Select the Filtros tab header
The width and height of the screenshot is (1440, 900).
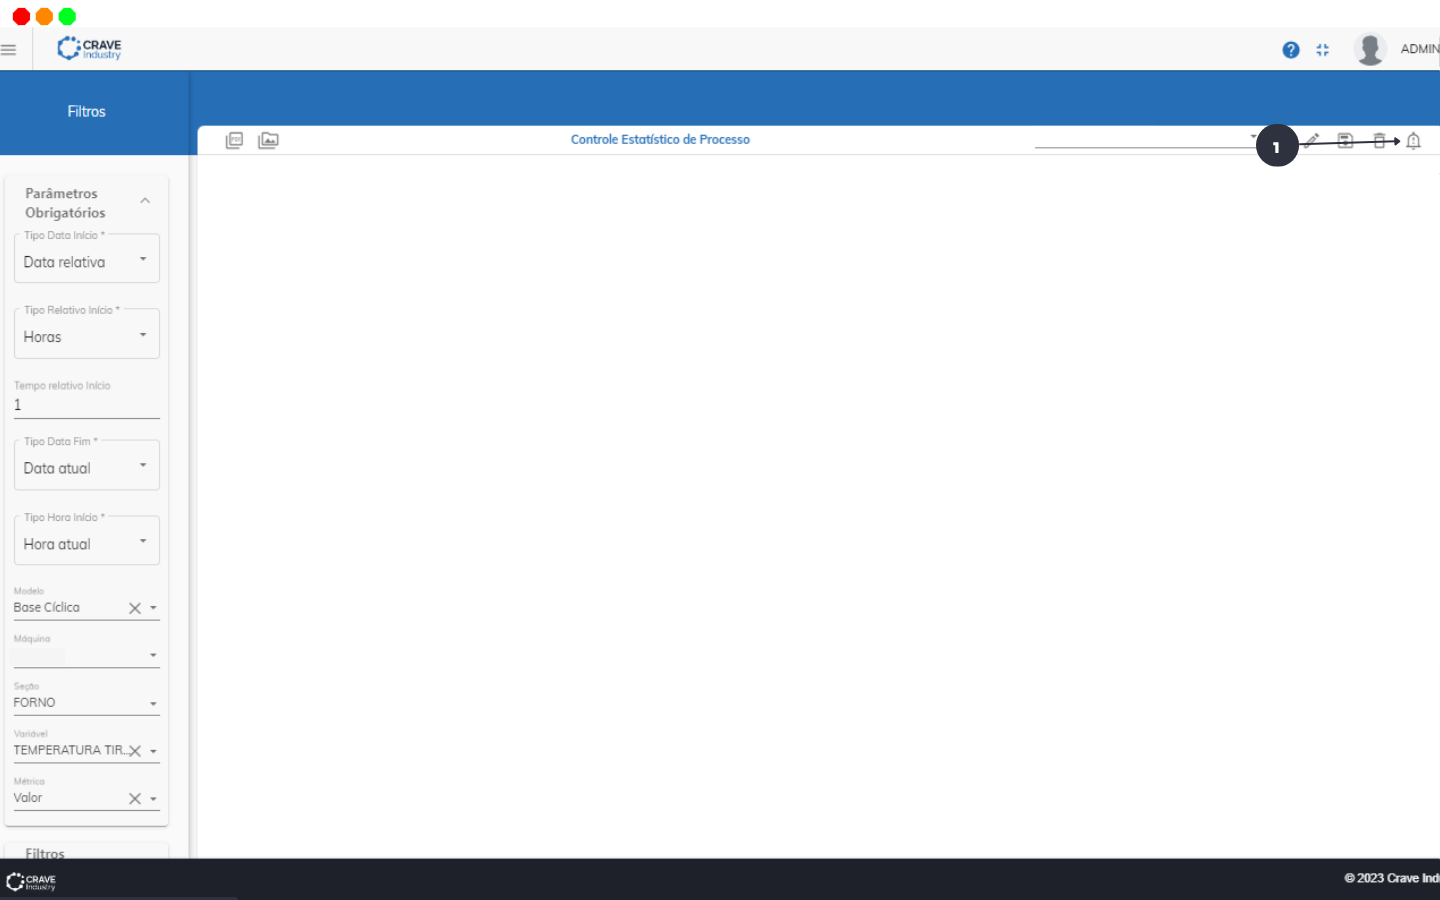(86, 112)
